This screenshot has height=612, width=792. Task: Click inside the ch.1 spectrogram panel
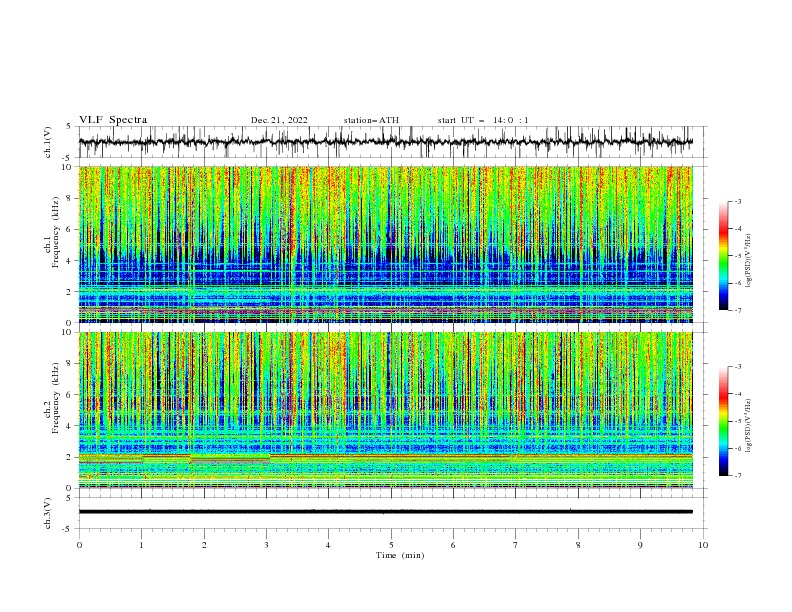tap(385, 244)
